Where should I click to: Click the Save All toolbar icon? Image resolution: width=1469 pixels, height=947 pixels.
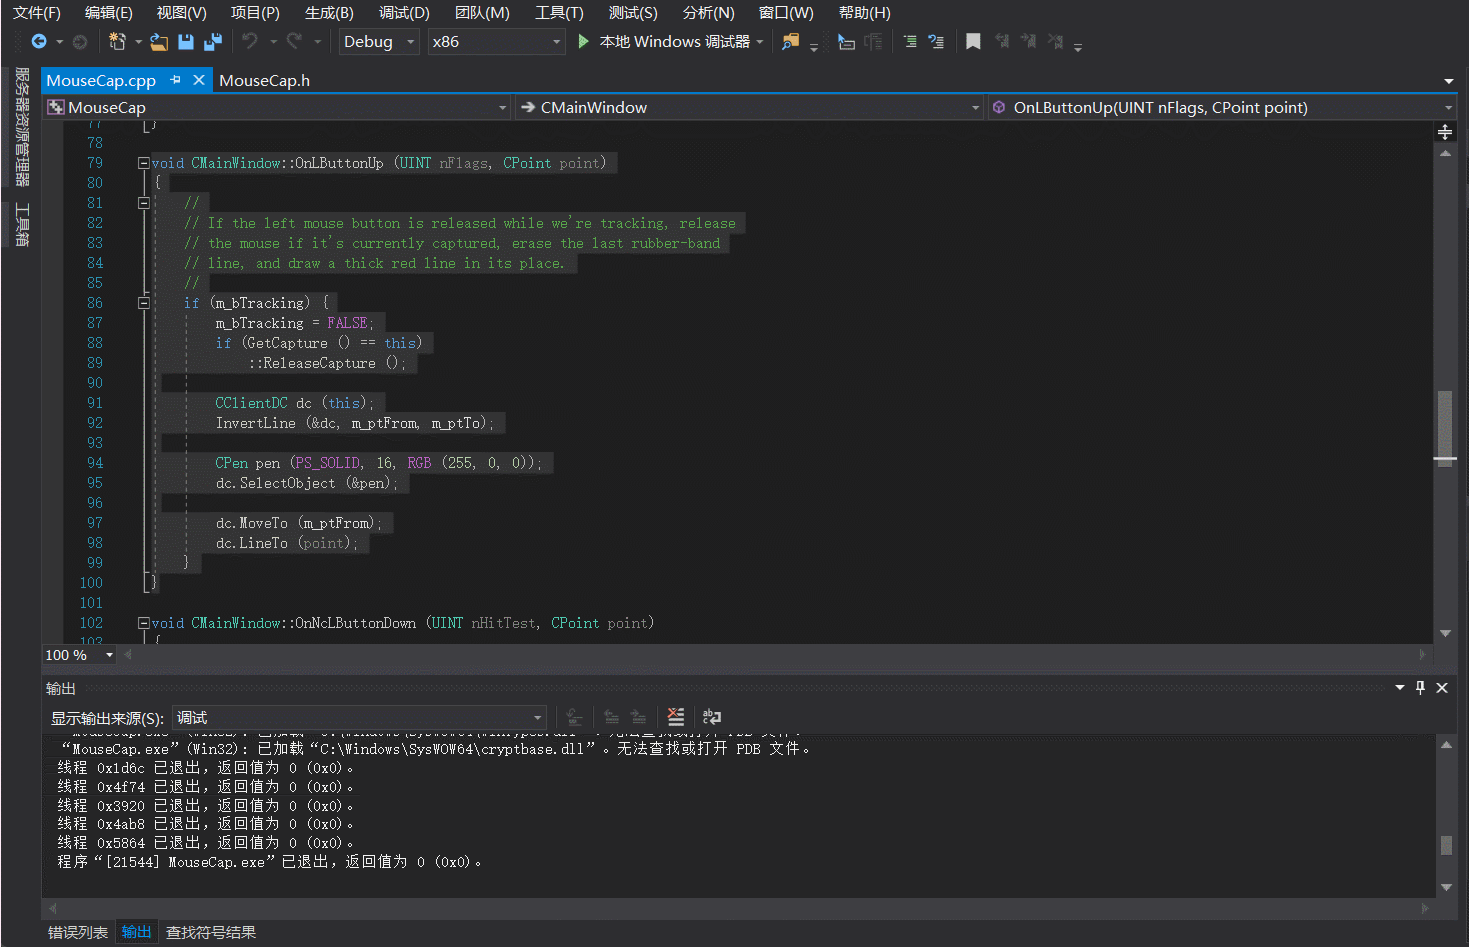click(x=212, y=42)
